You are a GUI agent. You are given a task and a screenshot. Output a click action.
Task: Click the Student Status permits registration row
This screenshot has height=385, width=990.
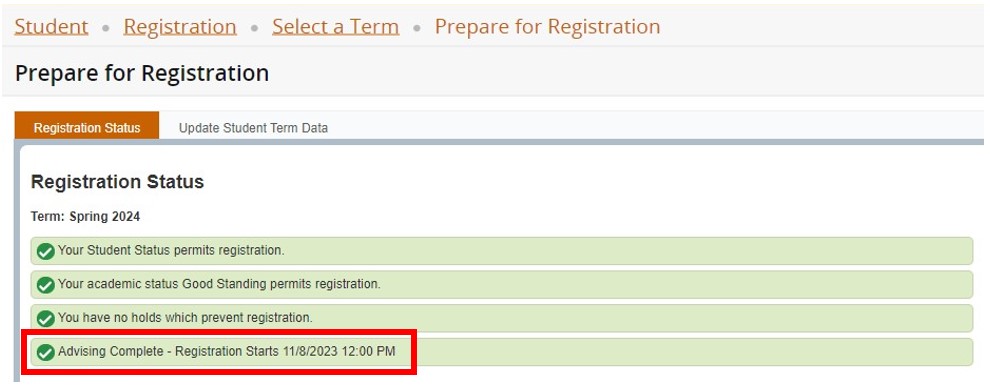pos(502,251)
